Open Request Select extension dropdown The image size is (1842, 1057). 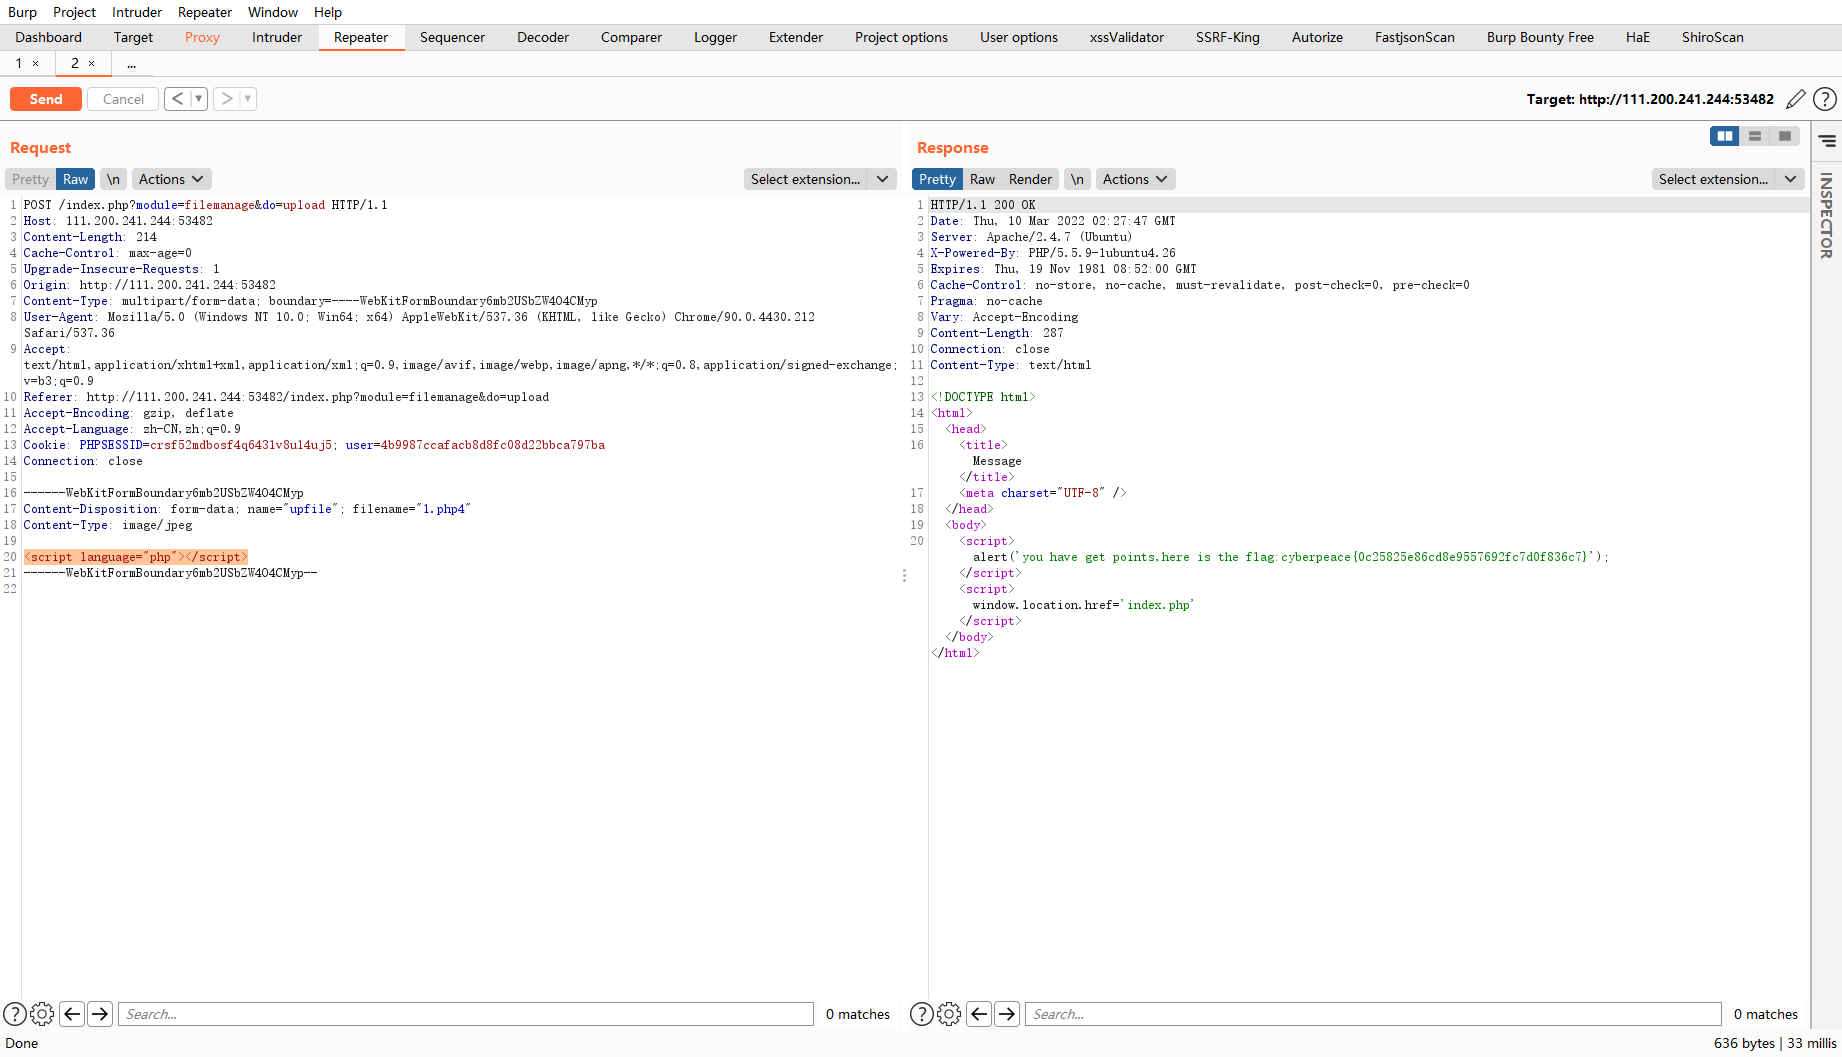[x=820, y=179]
